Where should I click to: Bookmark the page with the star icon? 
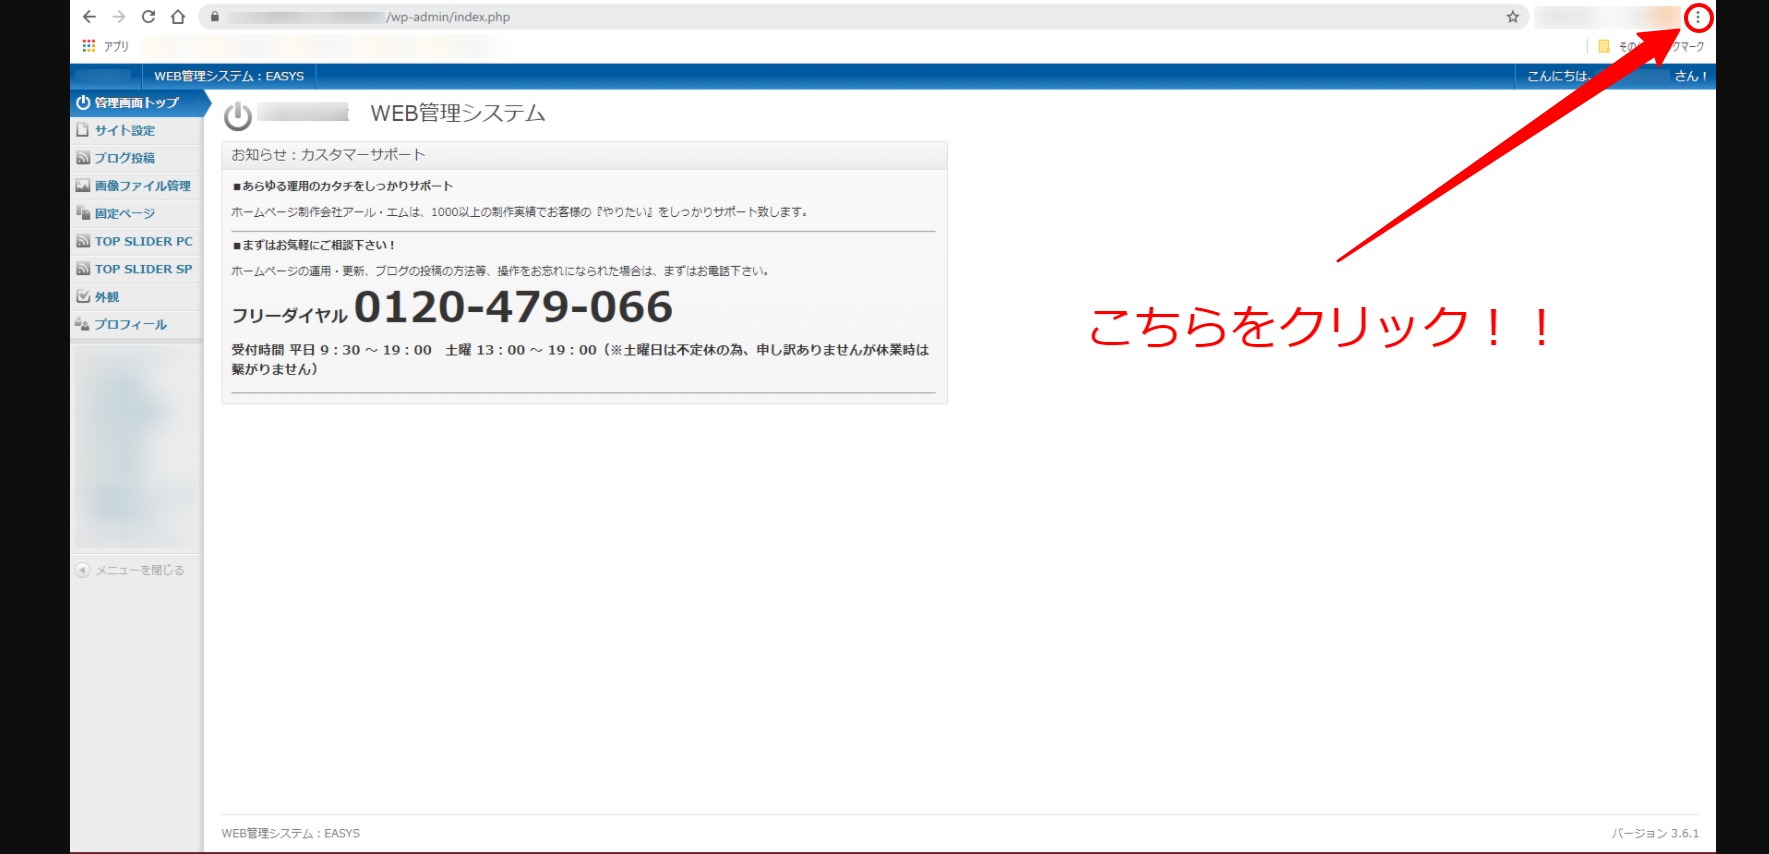click(x=1512, y=17)
